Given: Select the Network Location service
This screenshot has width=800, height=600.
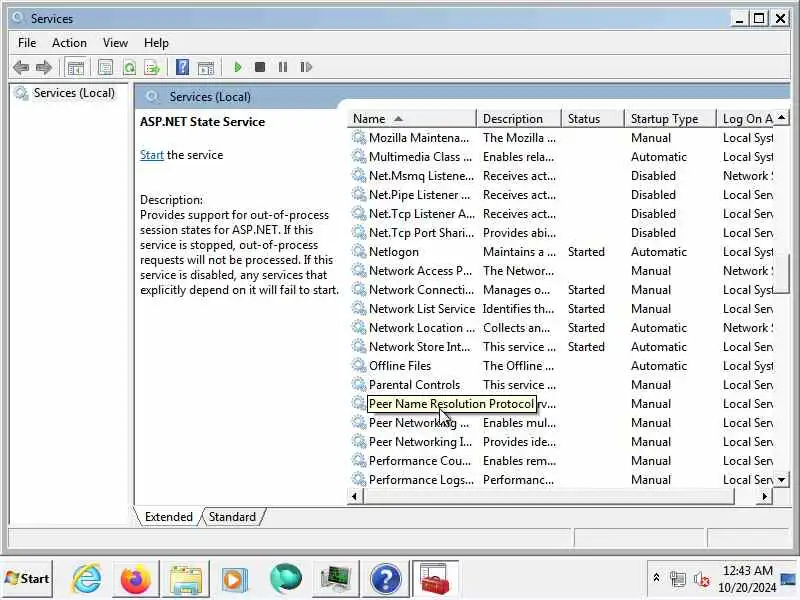Looking at the screenshot, I should click(x=562, y=328).
